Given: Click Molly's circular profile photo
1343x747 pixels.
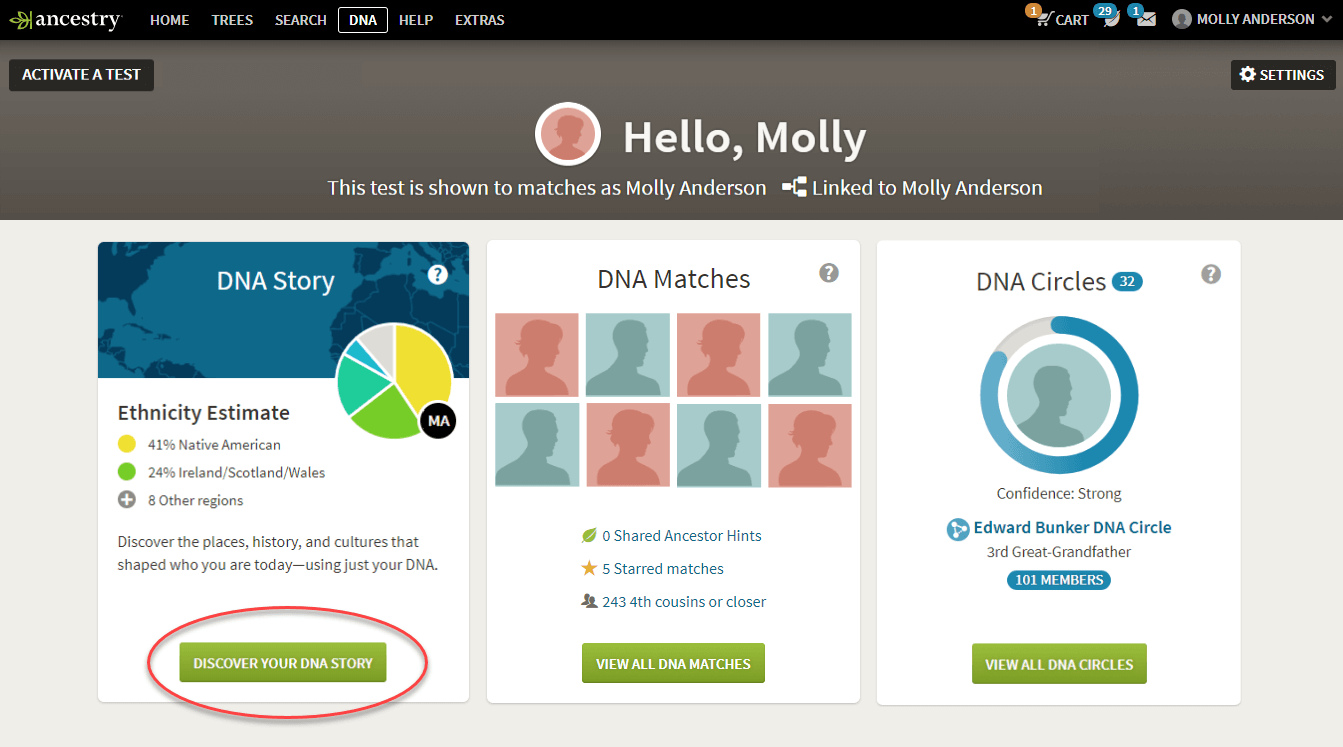Looking at the screenshot, I should 567,133.
